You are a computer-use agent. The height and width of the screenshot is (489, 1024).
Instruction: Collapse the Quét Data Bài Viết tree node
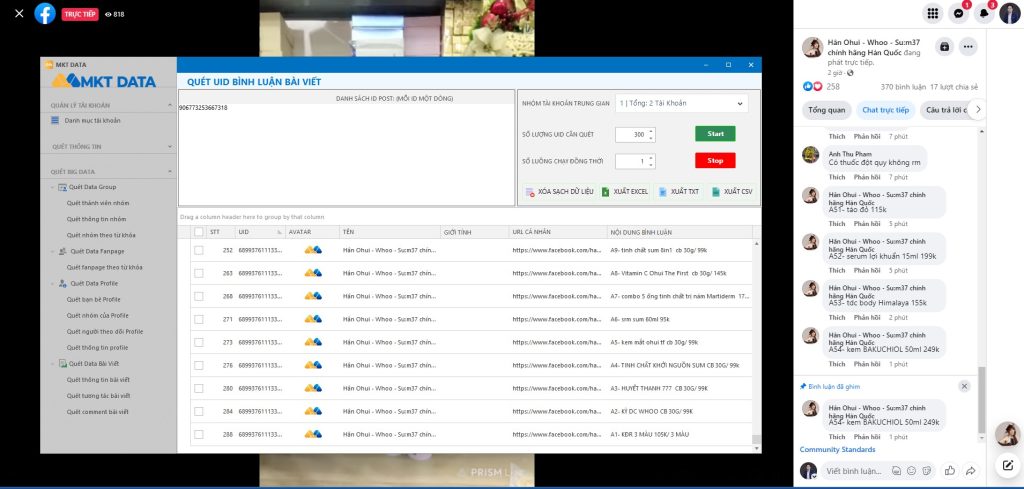(x=53, y=364)
